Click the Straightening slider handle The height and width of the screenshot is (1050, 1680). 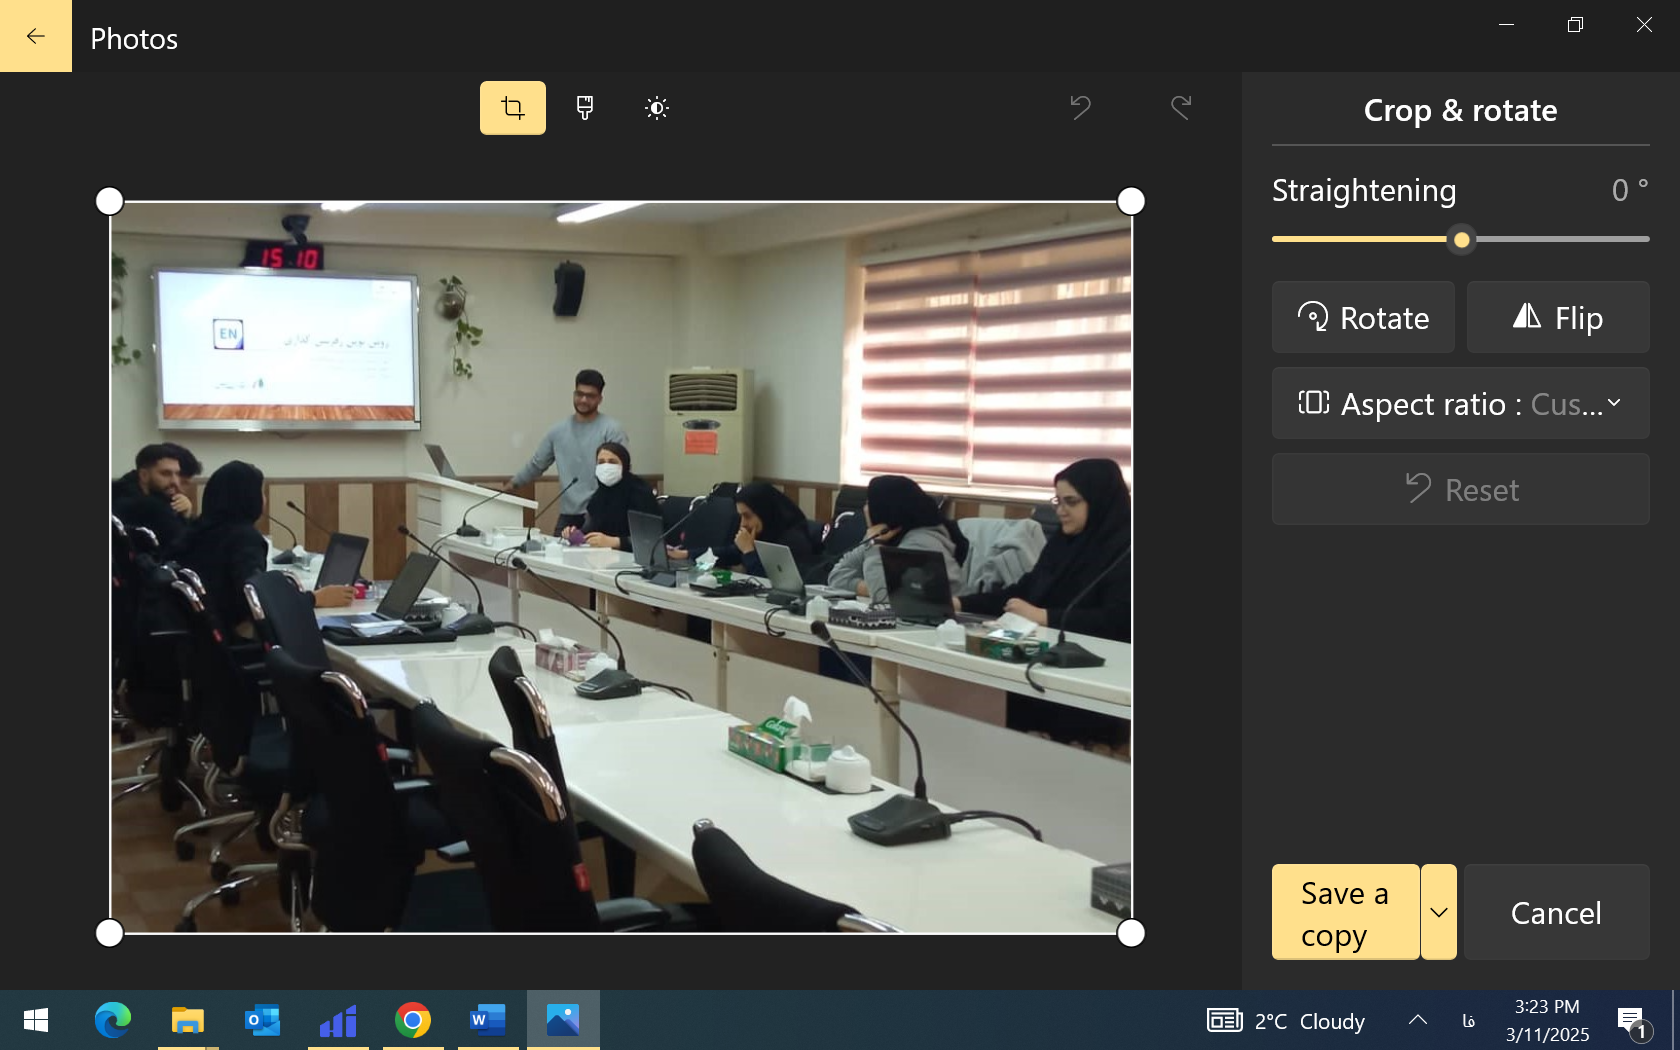1462,240
